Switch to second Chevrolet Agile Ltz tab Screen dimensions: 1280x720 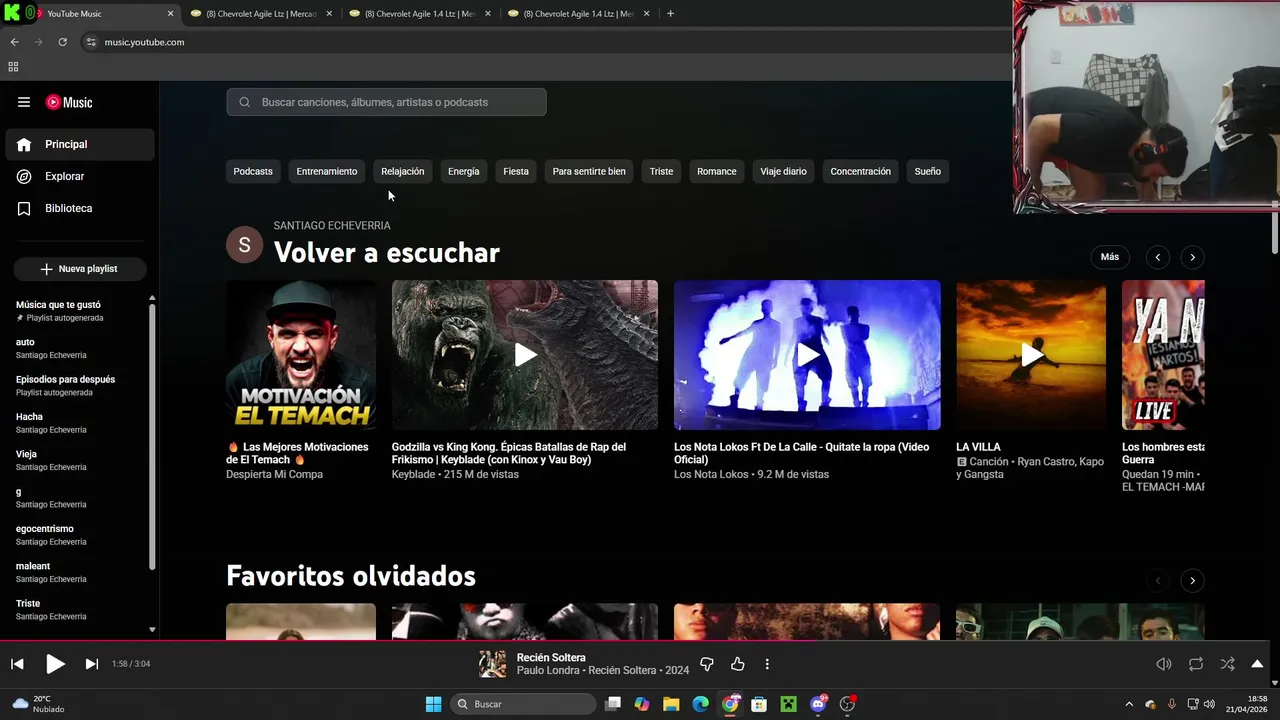pos(419,14)
